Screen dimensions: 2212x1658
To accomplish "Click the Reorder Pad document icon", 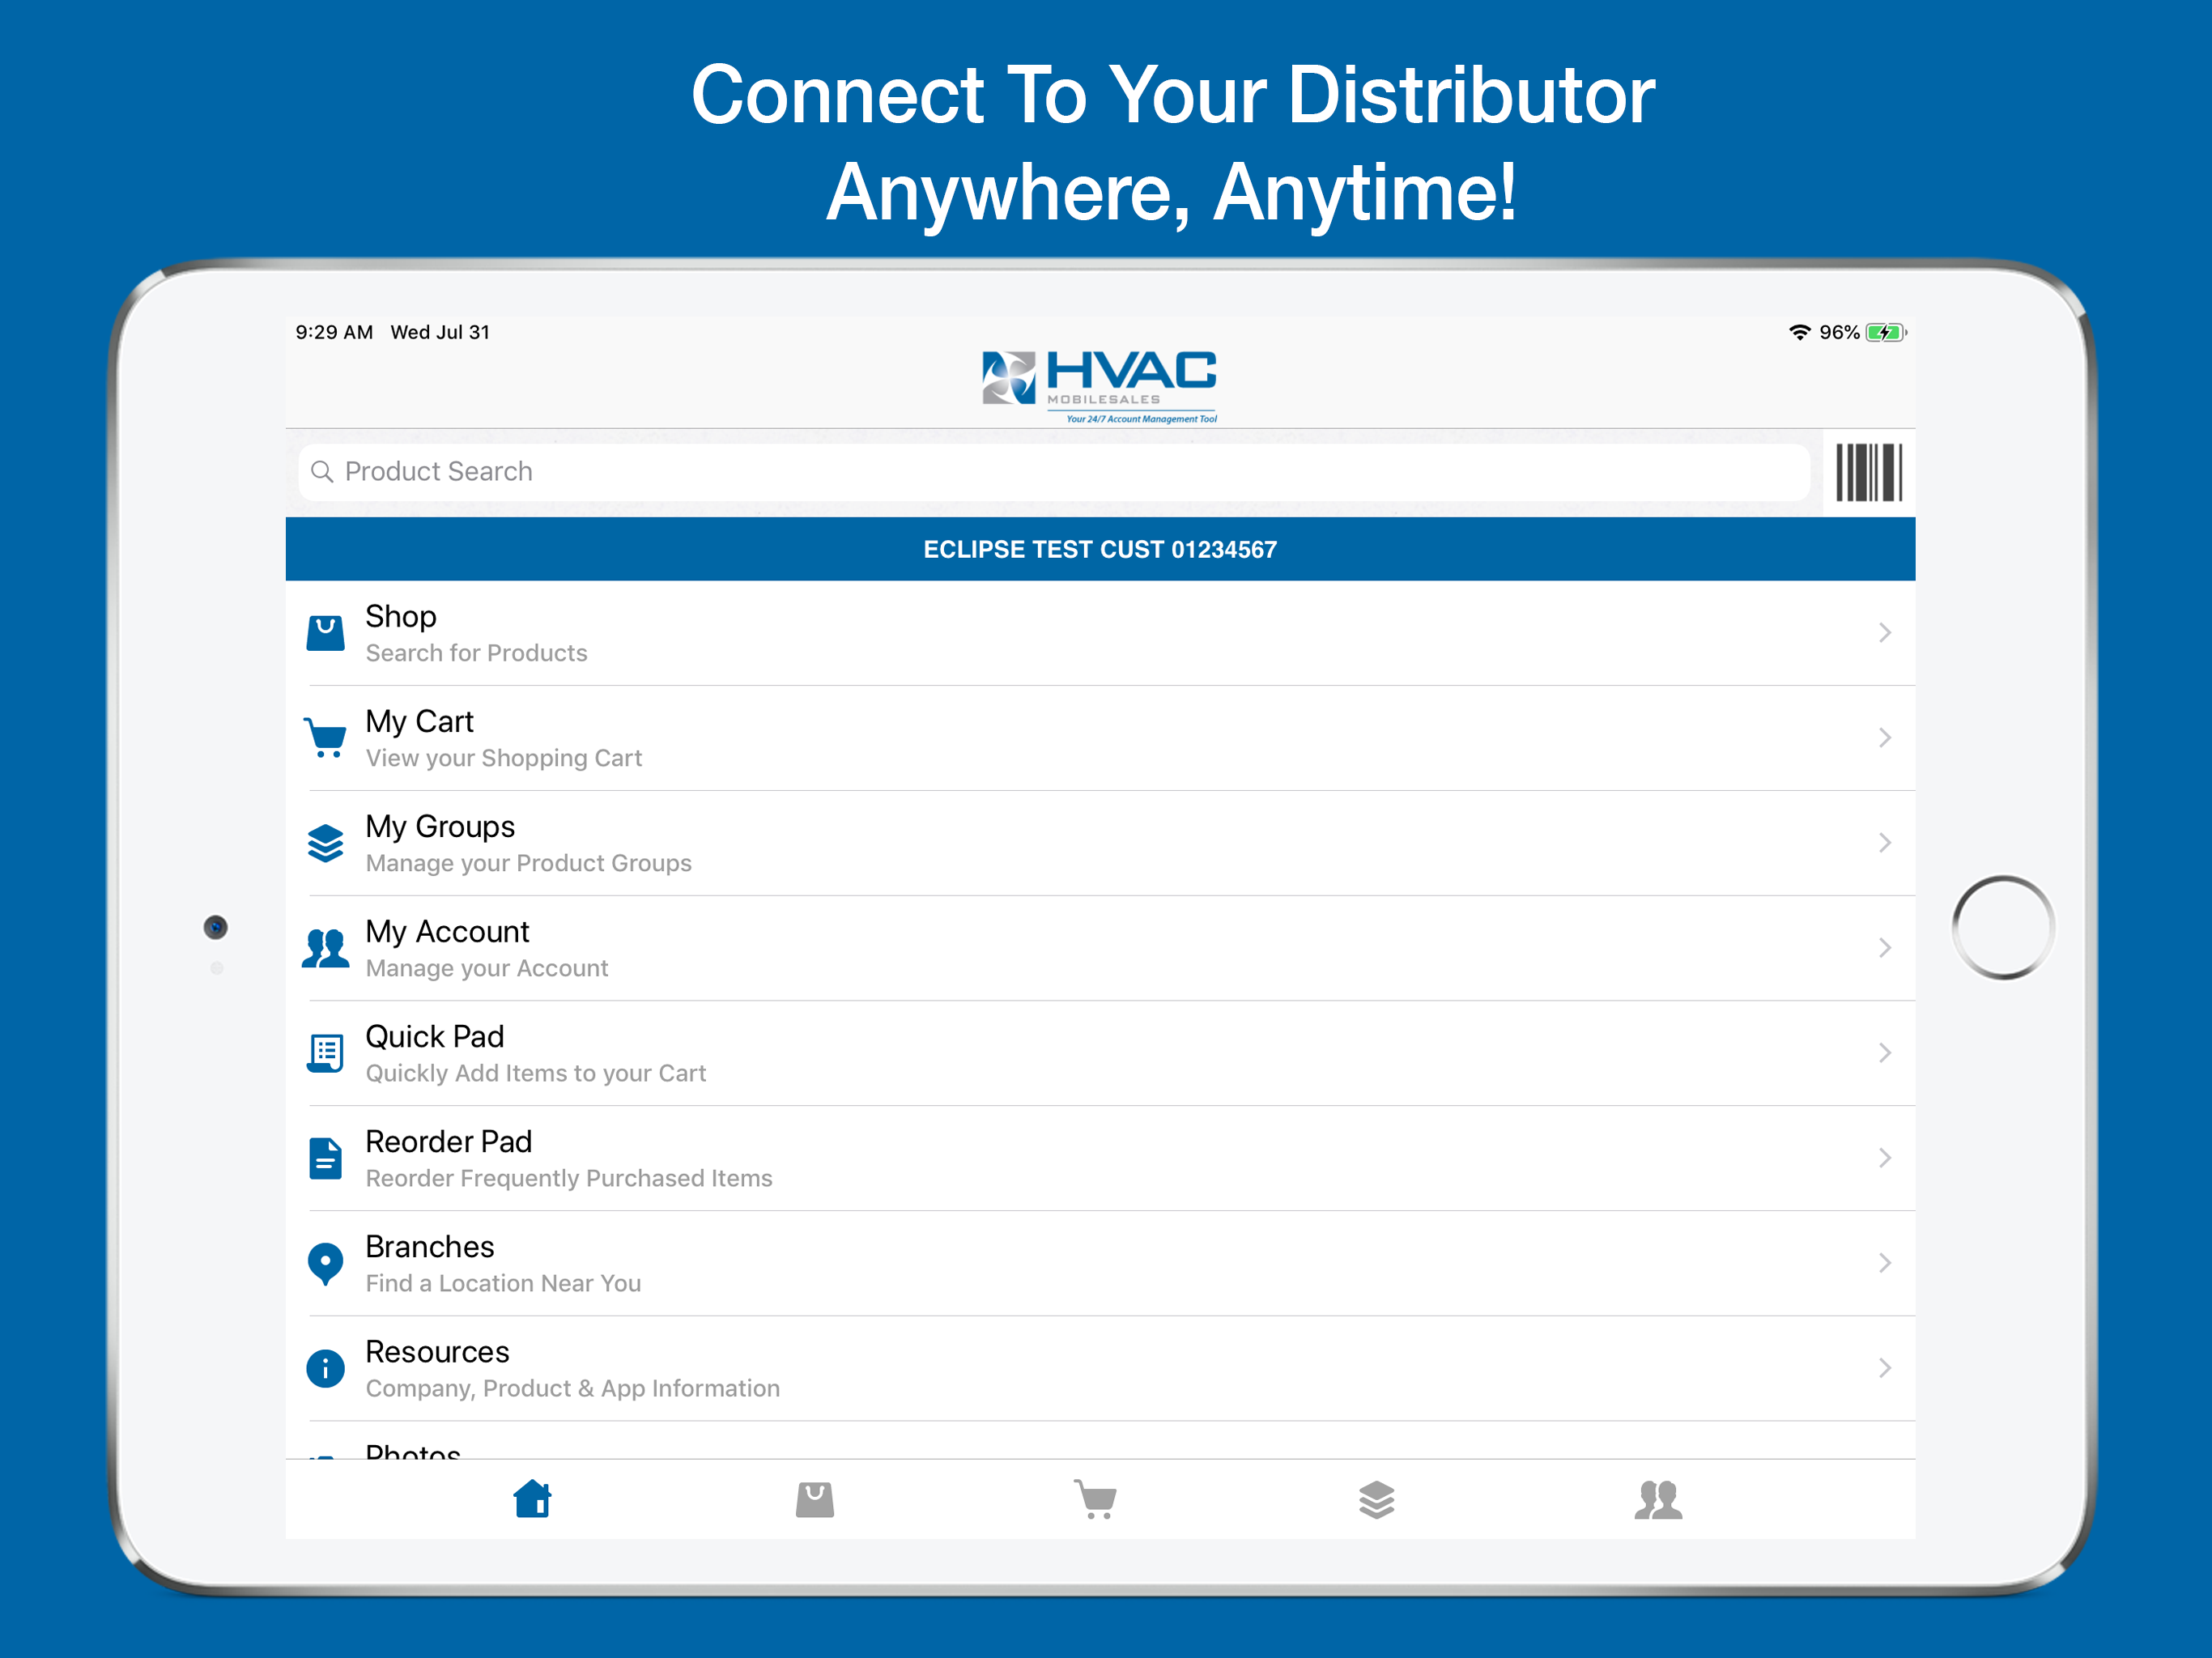I will point(325,1158).
